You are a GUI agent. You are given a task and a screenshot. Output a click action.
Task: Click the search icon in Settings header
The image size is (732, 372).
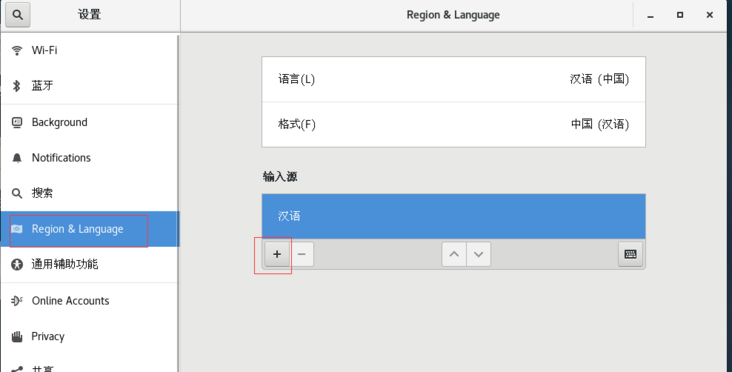18,14
